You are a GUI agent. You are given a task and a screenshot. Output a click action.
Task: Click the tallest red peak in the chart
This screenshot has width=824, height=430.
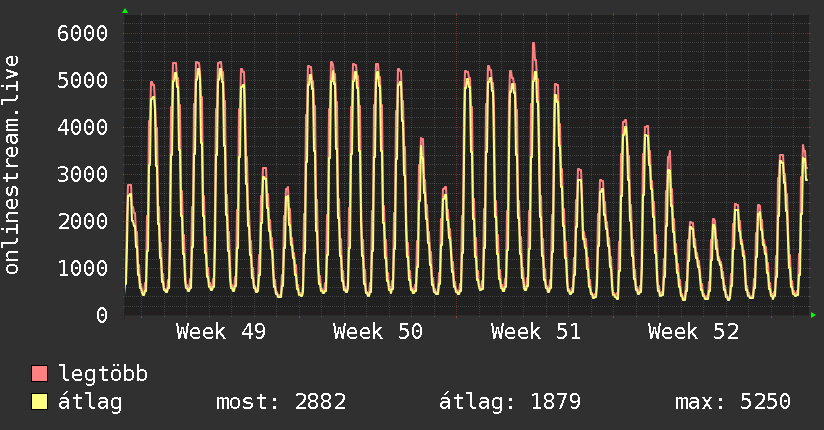pos(534,44)
